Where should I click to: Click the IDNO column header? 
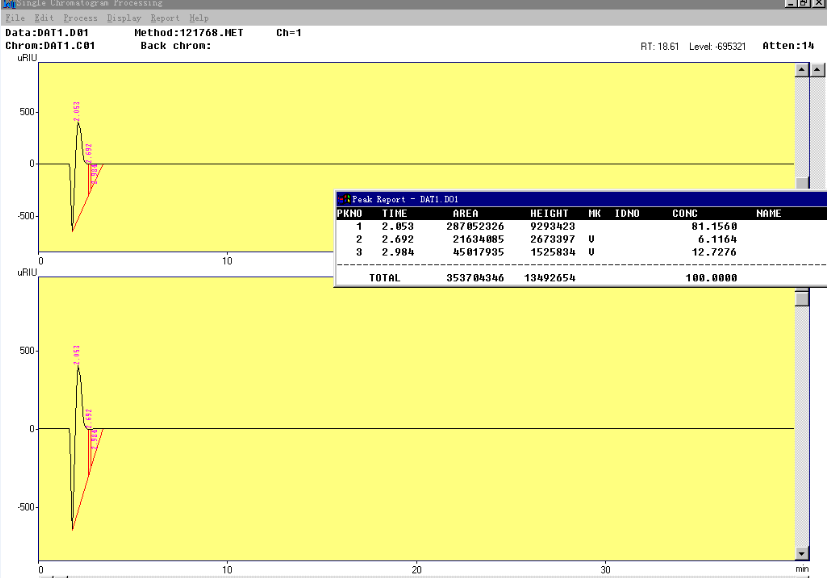coord(627,214)
